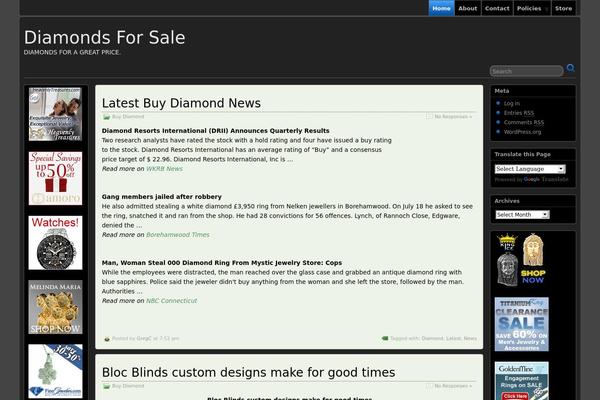Open the Special Savings 50% off ad
The height and width of the screenshot is (400, 600).
(x=55, y=178)
